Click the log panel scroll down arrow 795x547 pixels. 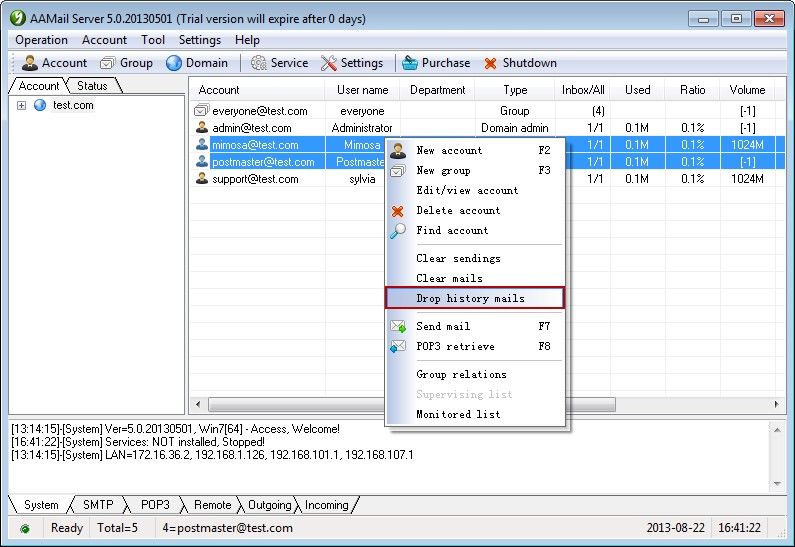coord(777,484)
